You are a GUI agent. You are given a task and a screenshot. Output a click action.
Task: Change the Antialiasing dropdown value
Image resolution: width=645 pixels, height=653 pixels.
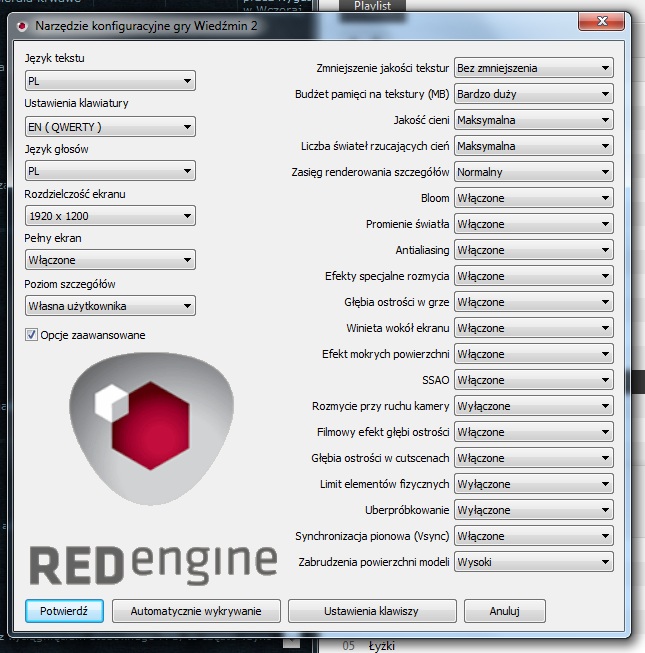[533, 250]
